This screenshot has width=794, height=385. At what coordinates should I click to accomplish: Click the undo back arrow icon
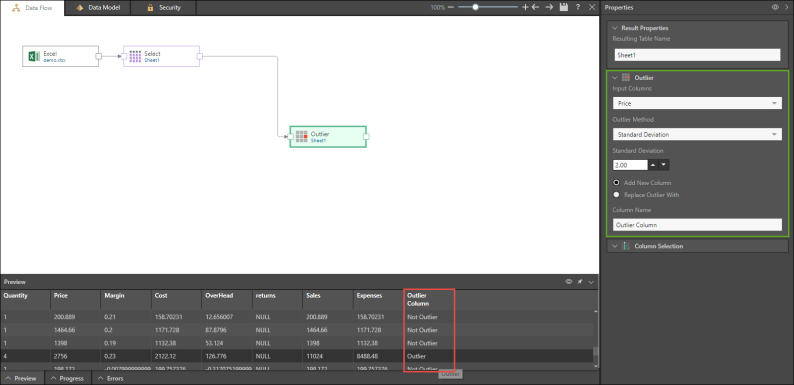(535, 7)
